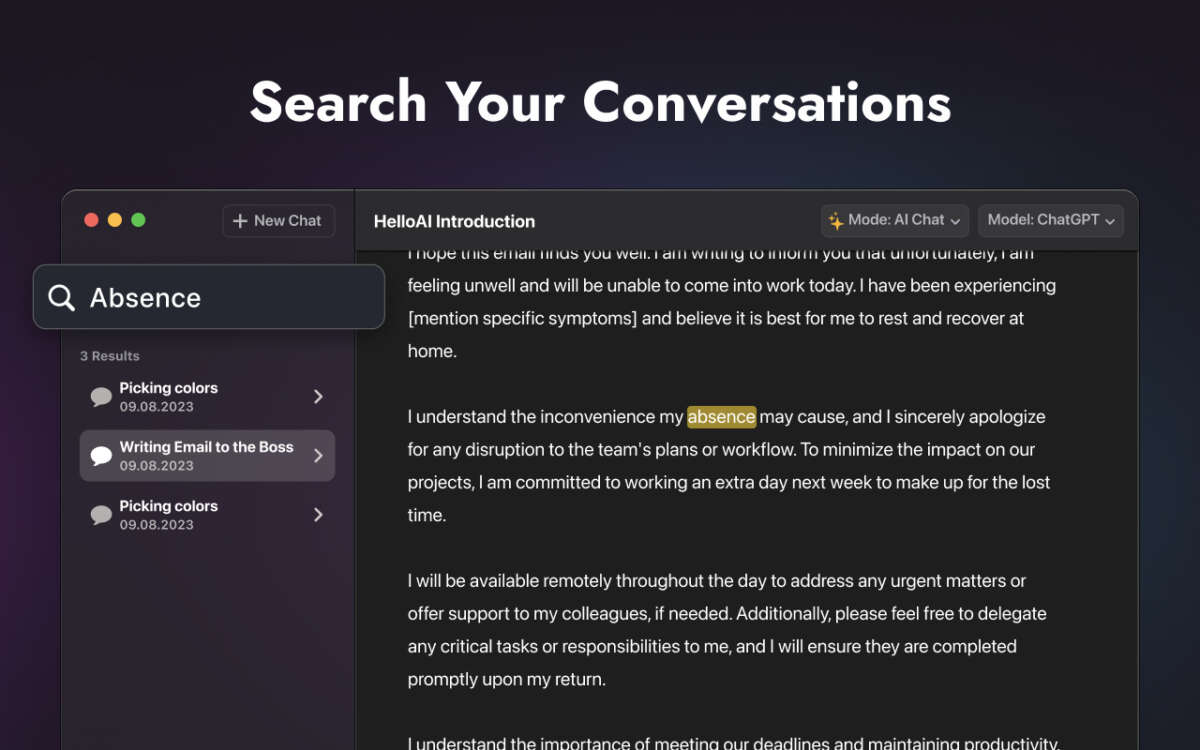Open the Model: ChatGPT dropdown
Image resolution: width=1200 pixels, height=750 pixels.
click(1050, 221)
